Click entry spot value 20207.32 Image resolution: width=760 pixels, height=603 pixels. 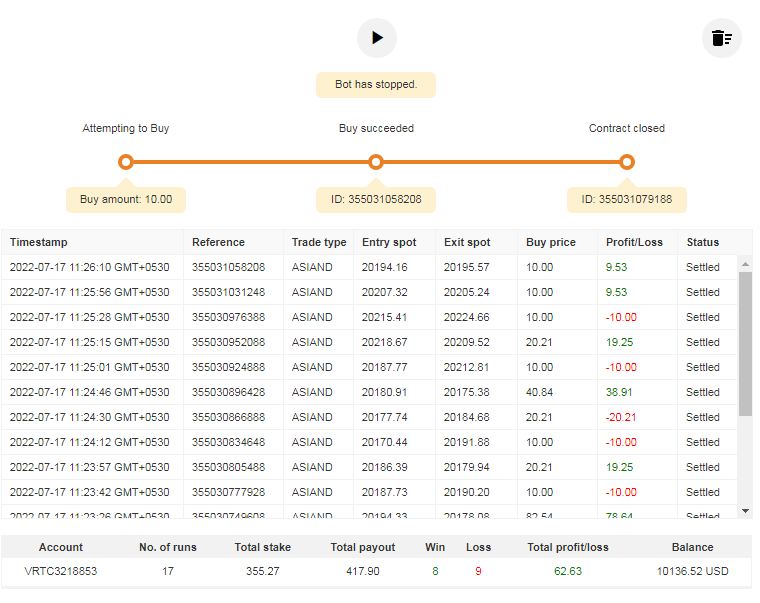click(x=384, y=292)
